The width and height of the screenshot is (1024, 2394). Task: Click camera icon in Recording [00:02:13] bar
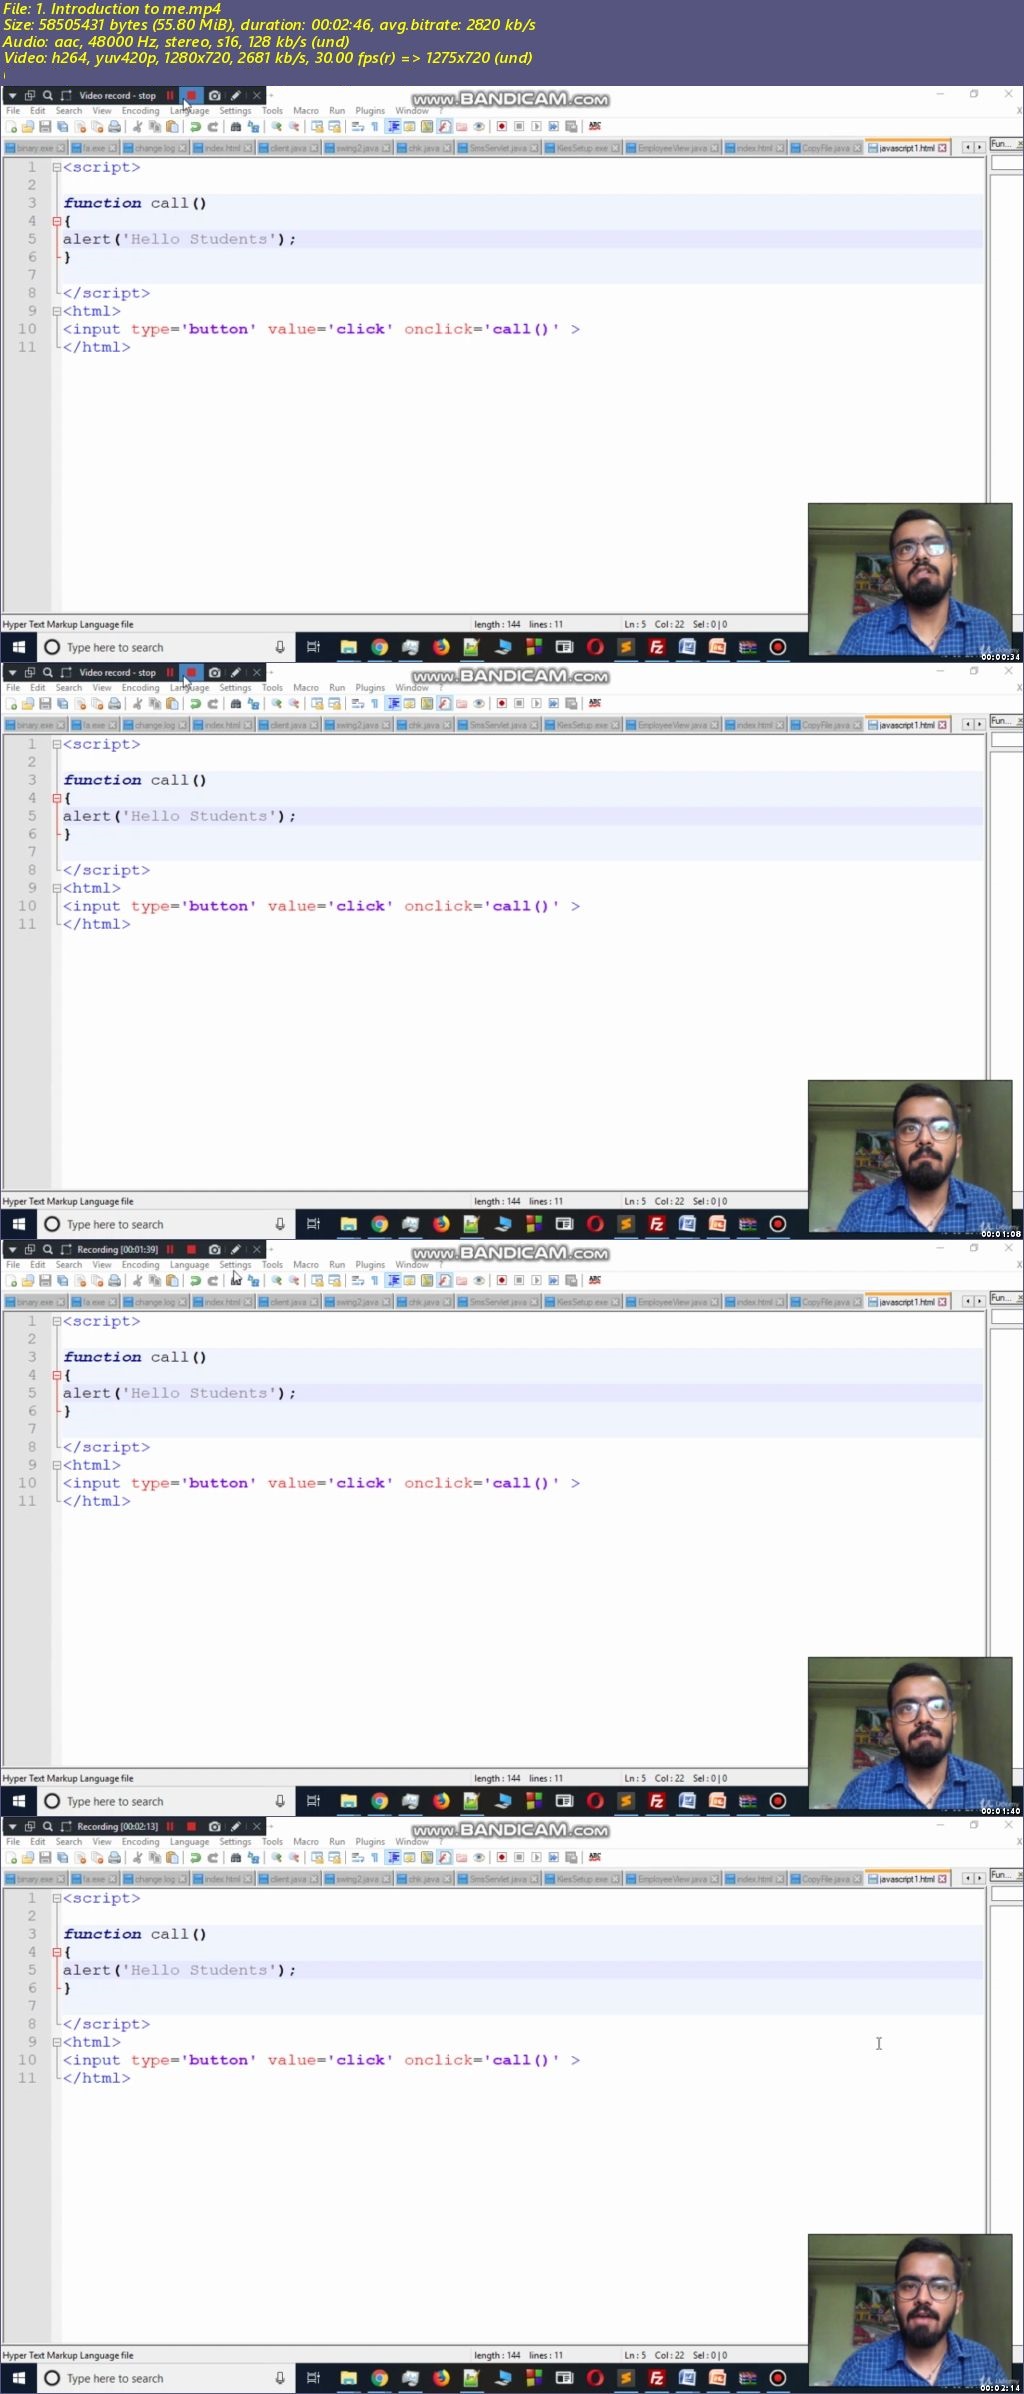pyautogui.click(x=214, y=1826)
